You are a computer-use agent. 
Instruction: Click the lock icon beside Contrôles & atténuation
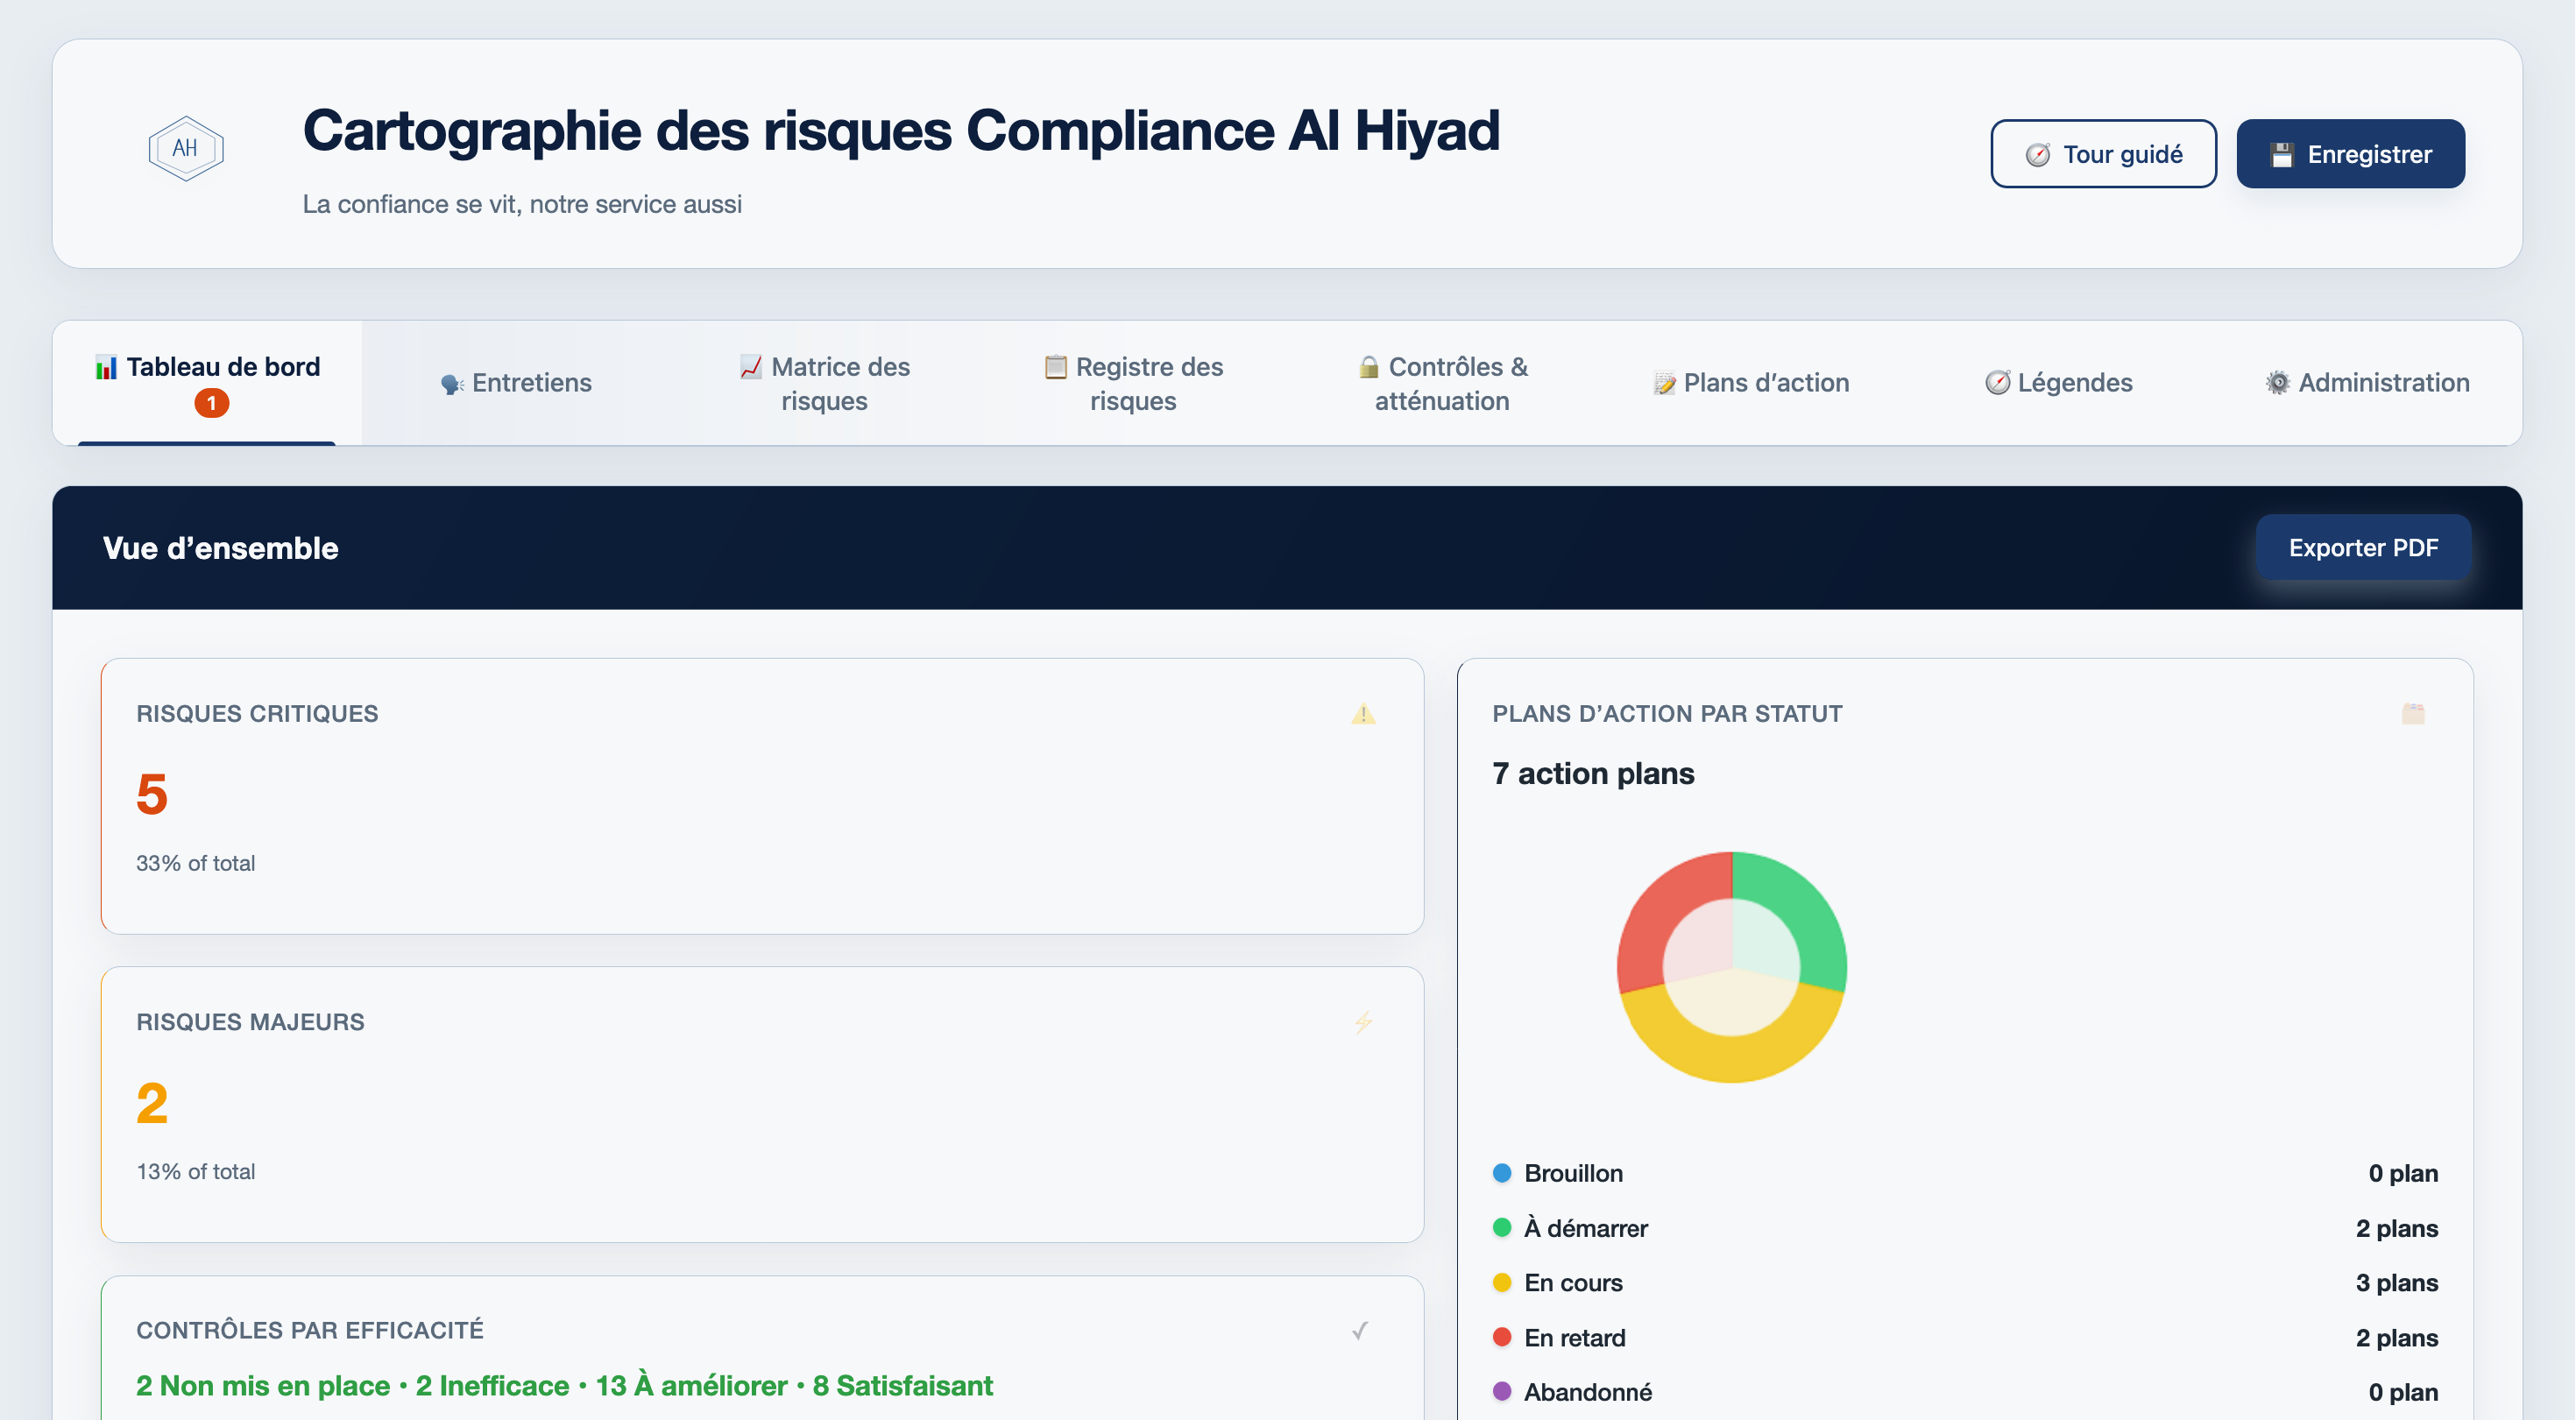click(1369, 367)
